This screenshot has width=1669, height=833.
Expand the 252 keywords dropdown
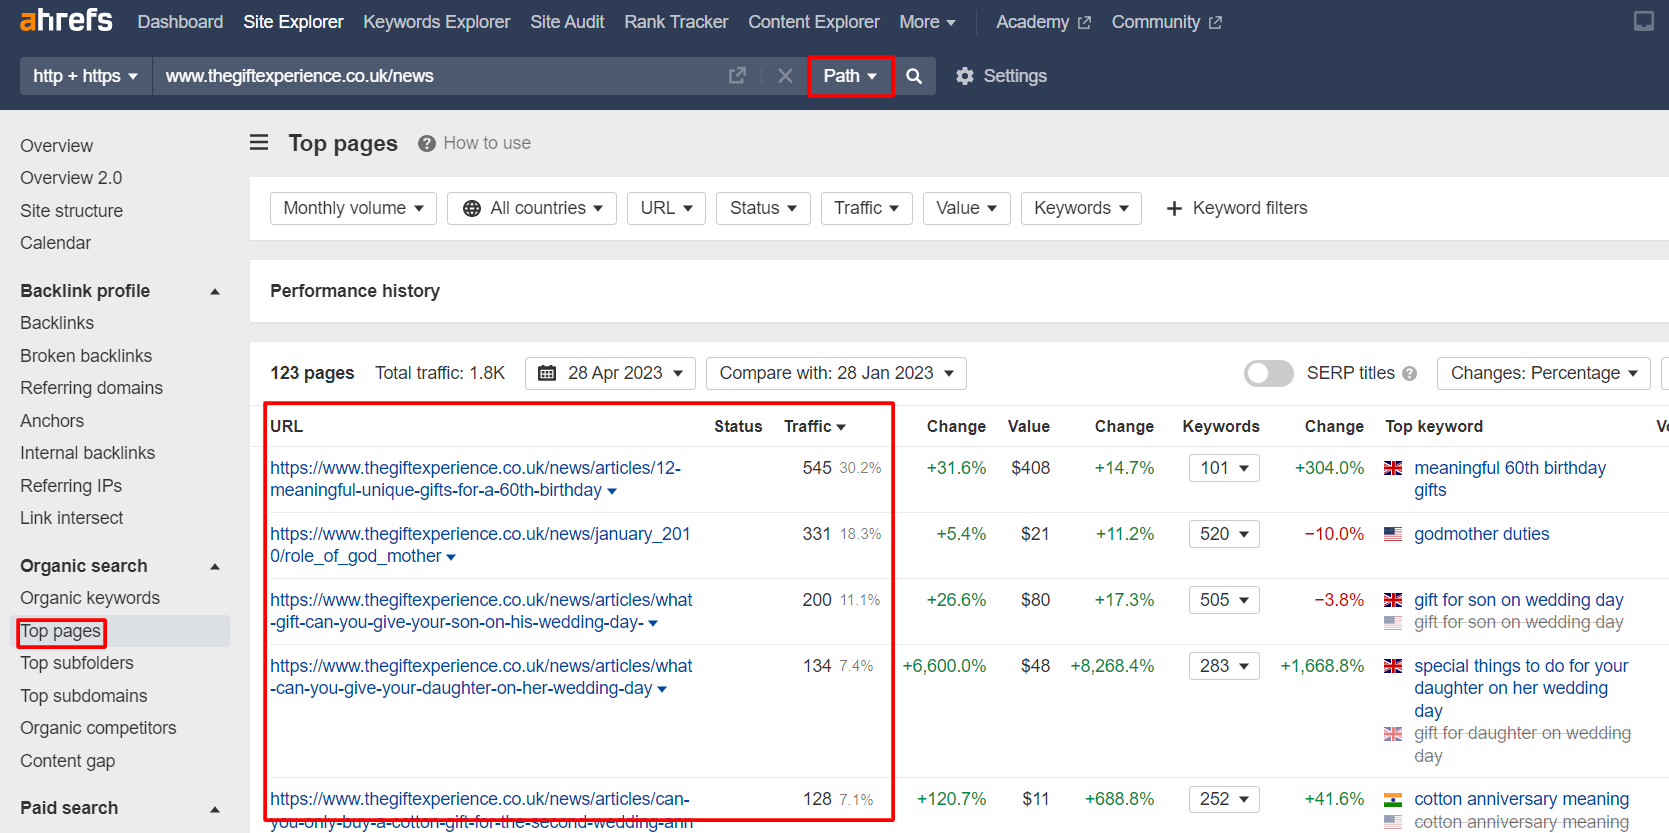coord(1224,799)
